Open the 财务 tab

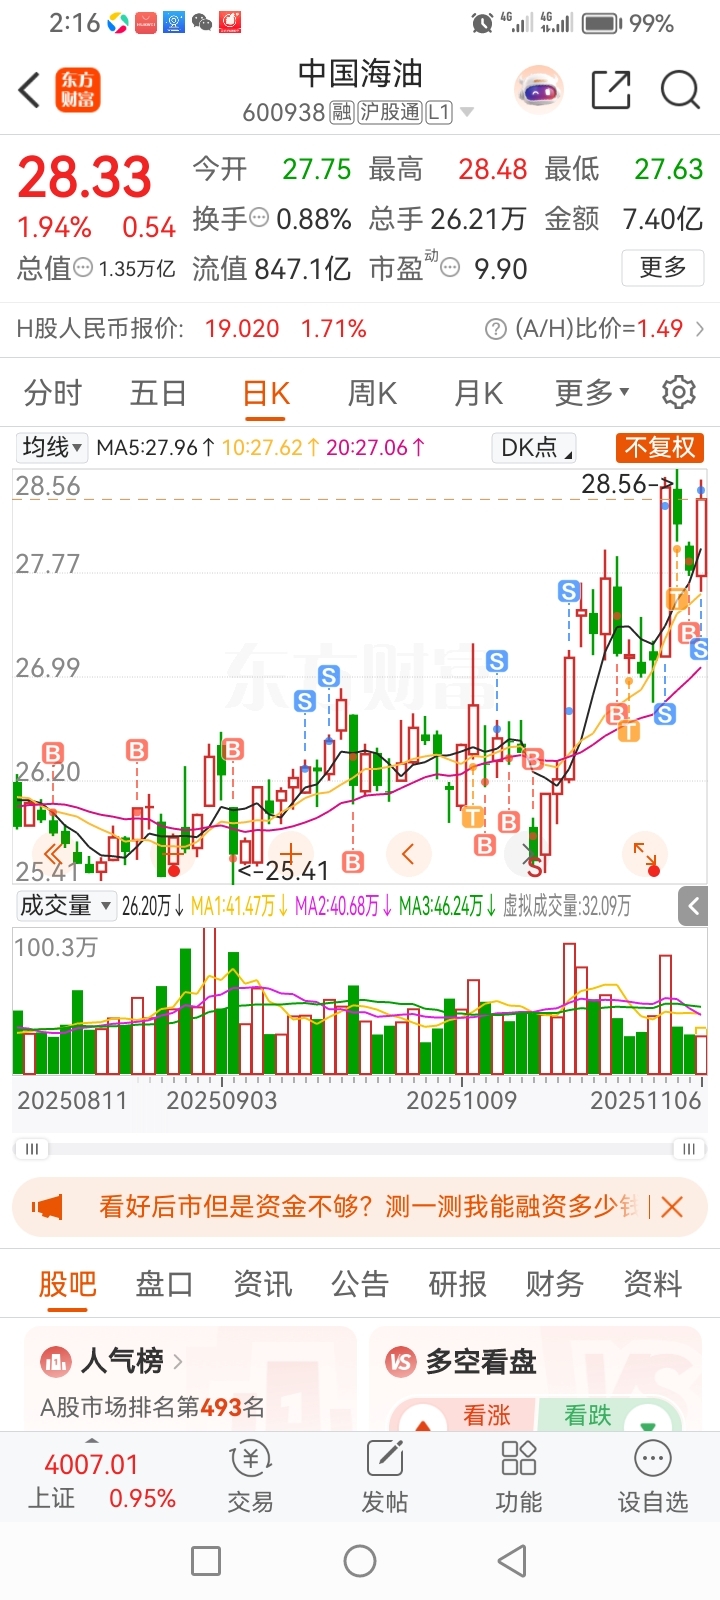click(555, 1283)
